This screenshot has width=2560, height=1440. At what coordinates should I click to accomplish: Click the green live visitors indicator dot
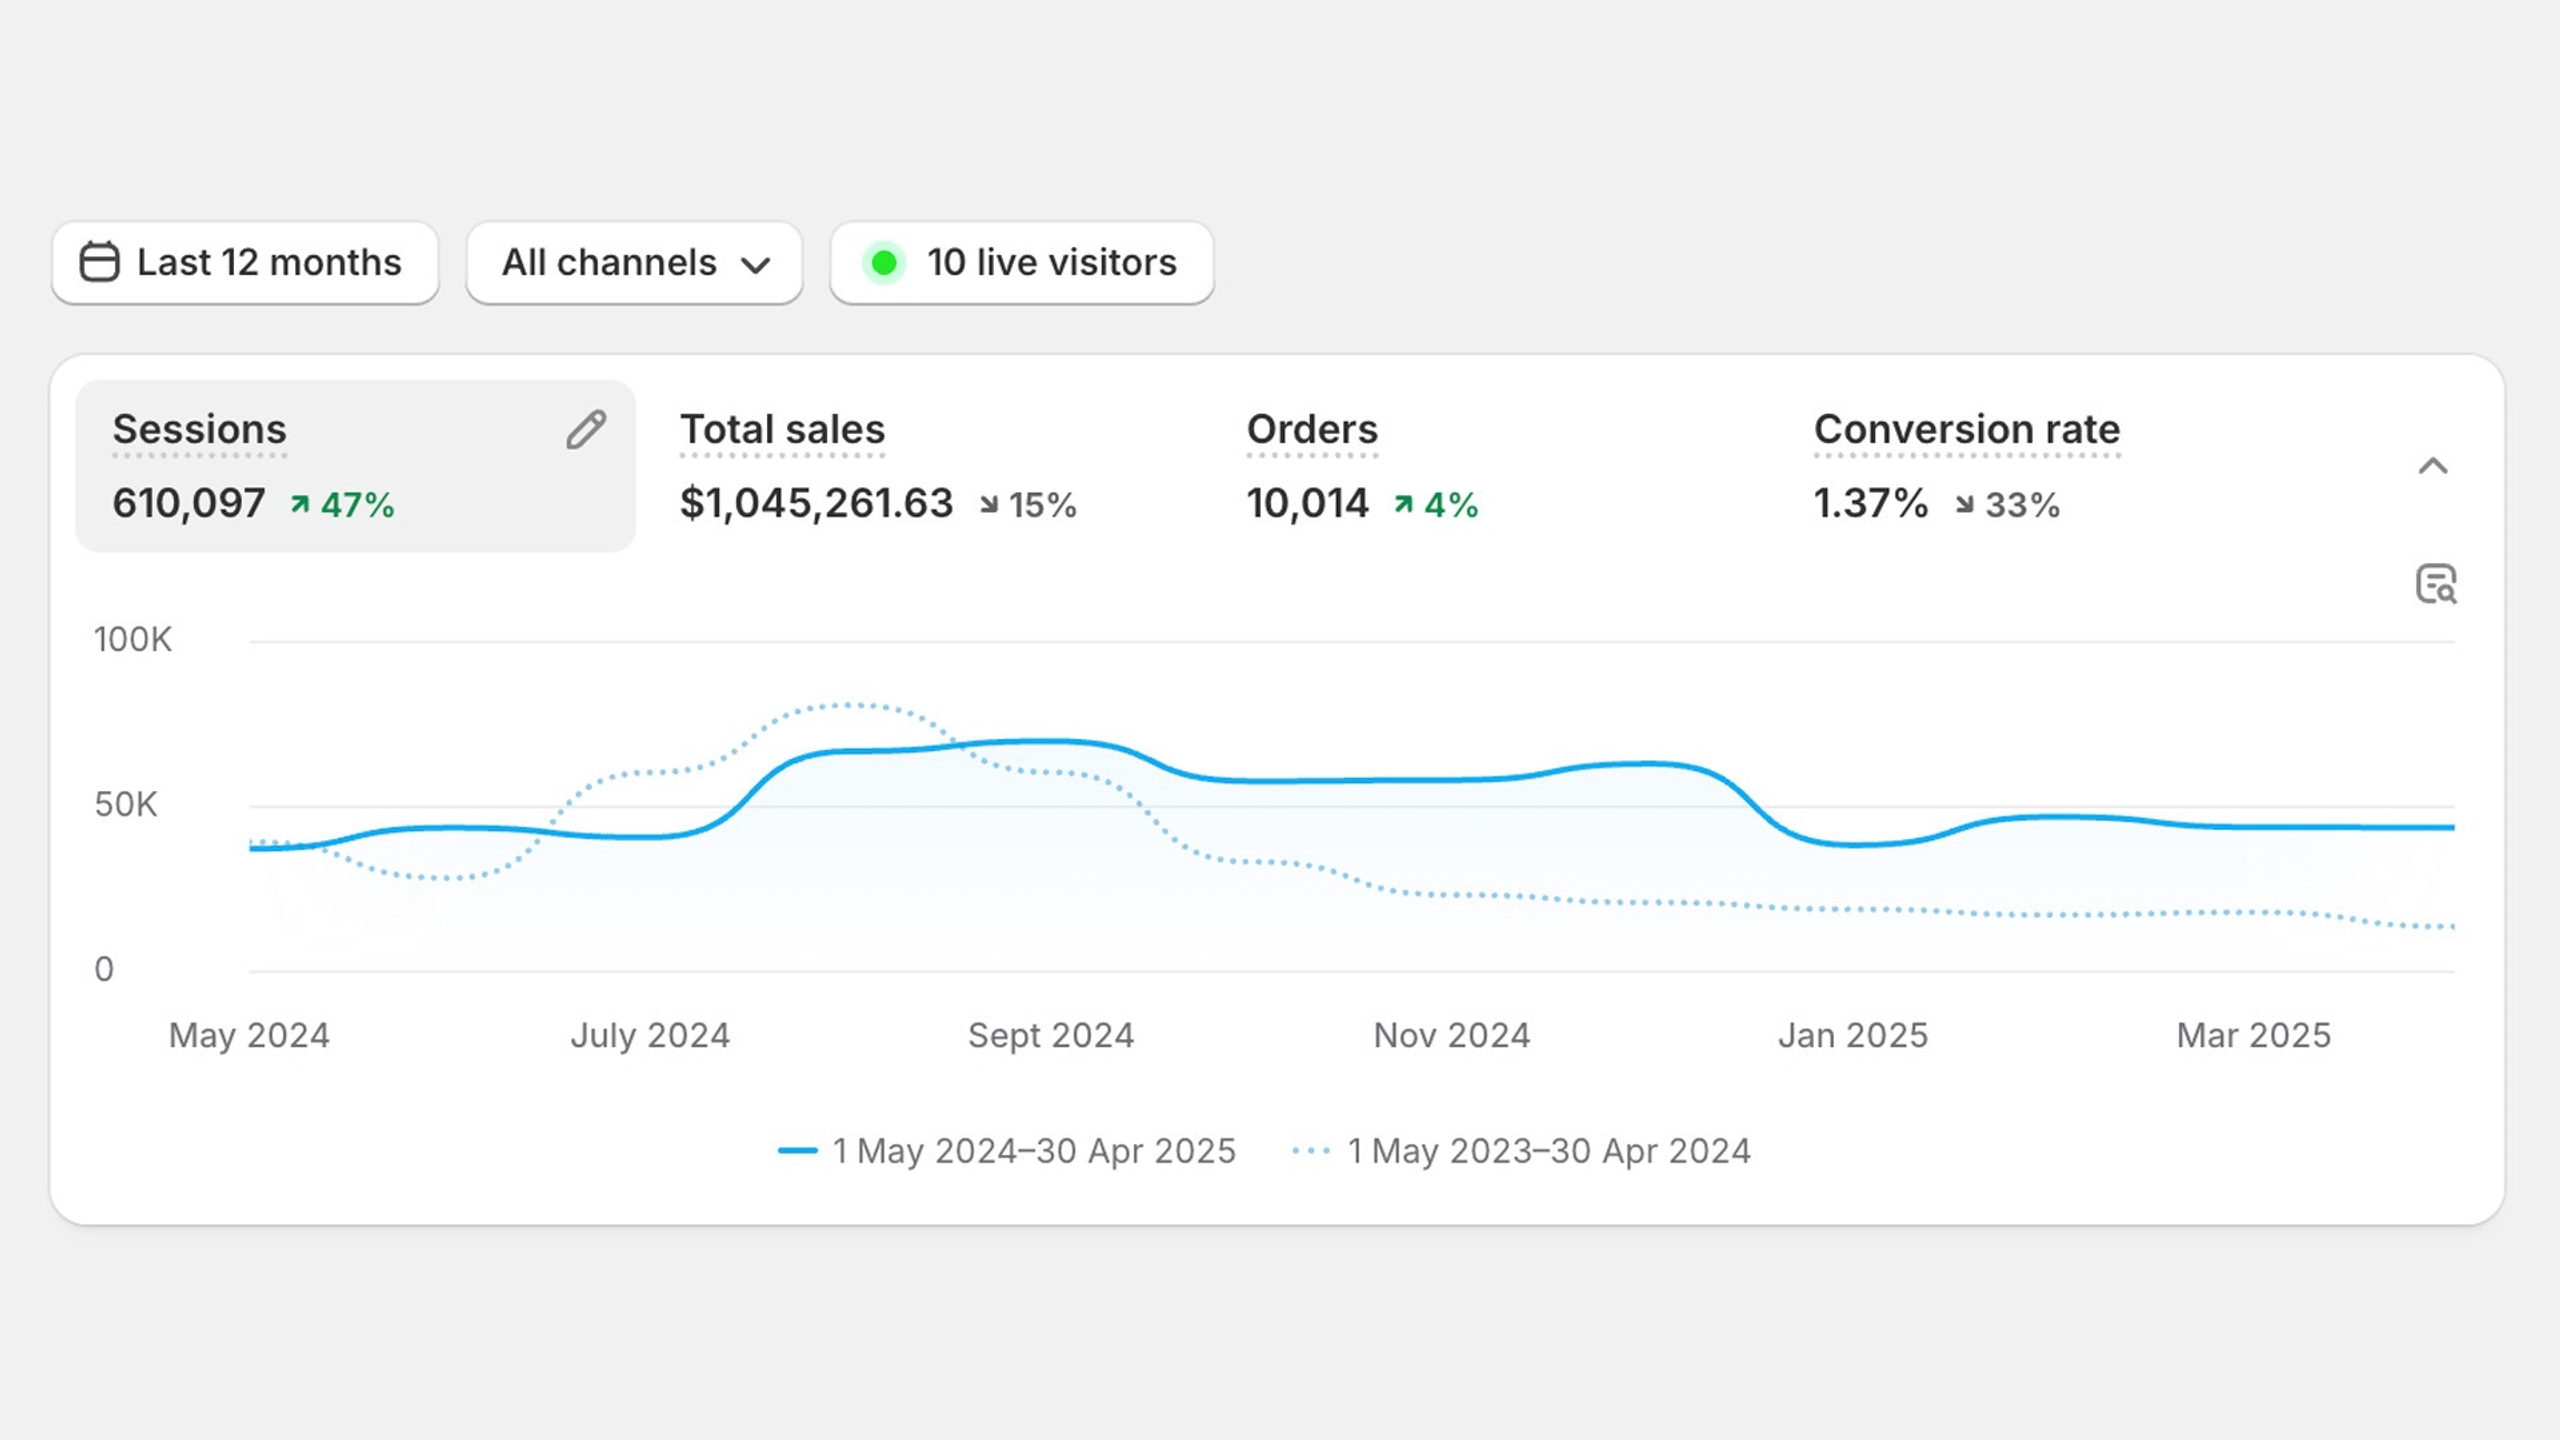point(884,263)
